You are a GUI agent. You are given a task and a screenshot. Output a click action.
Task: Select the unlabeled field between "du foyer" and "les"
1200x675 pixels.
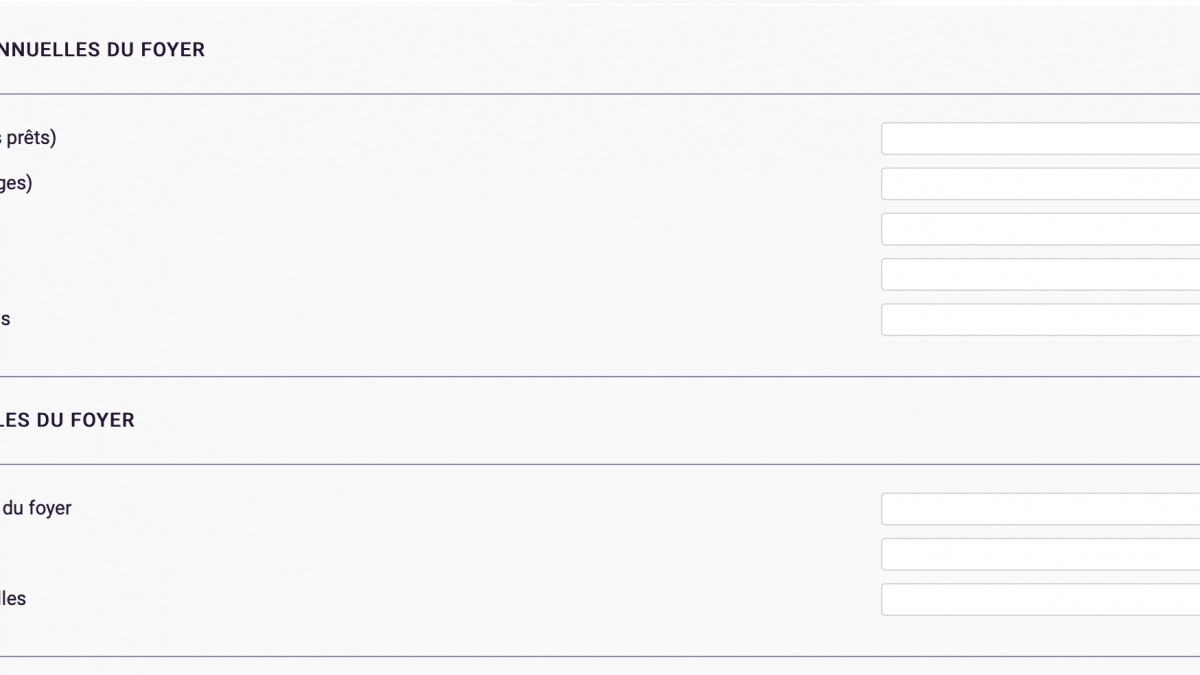point(1040,554)
